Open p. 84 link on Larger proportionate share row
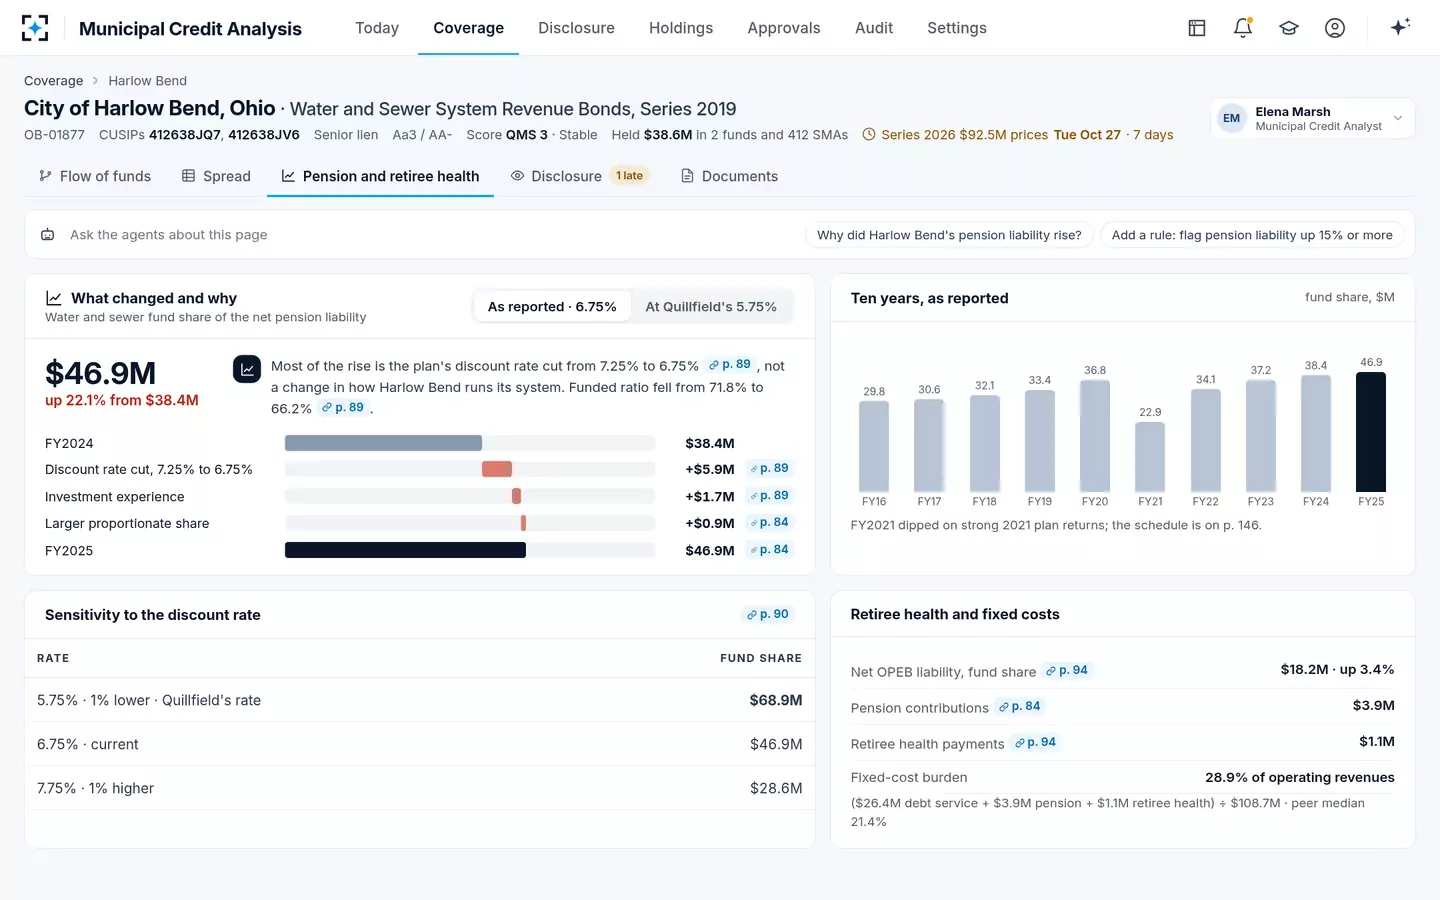Viewport: 1440px width, 900px height. pos(770,522)
